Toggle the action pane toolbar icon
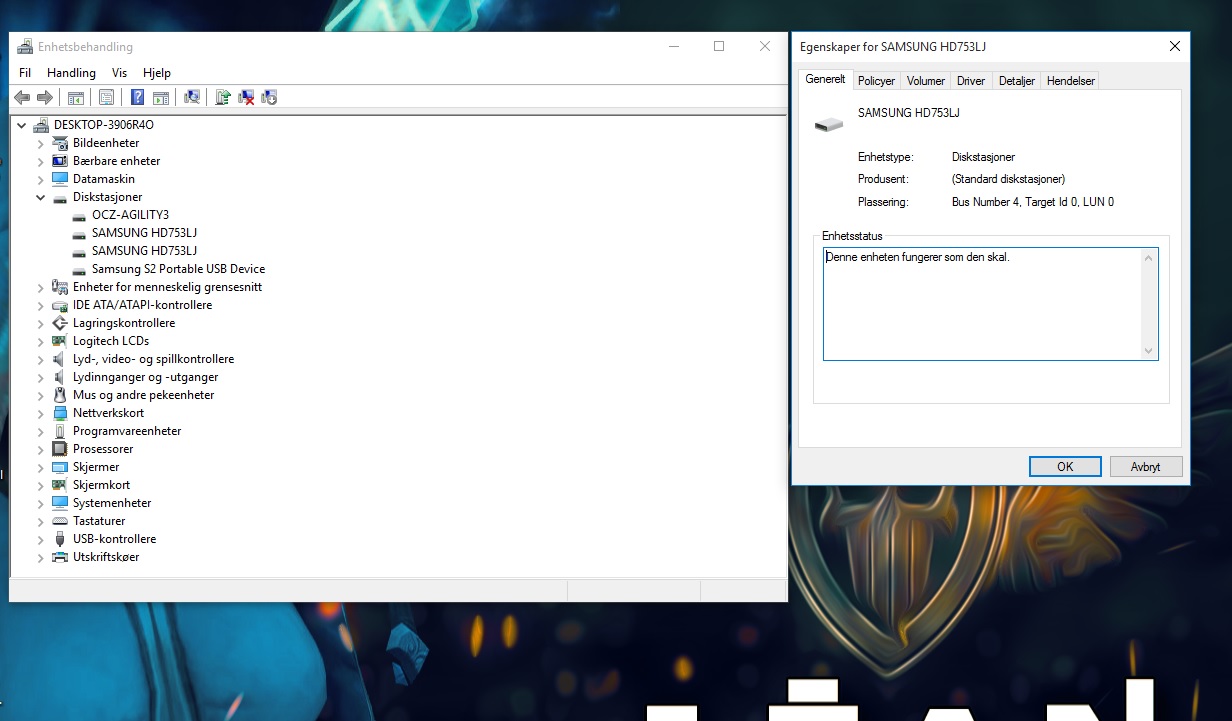 [160, 97]
